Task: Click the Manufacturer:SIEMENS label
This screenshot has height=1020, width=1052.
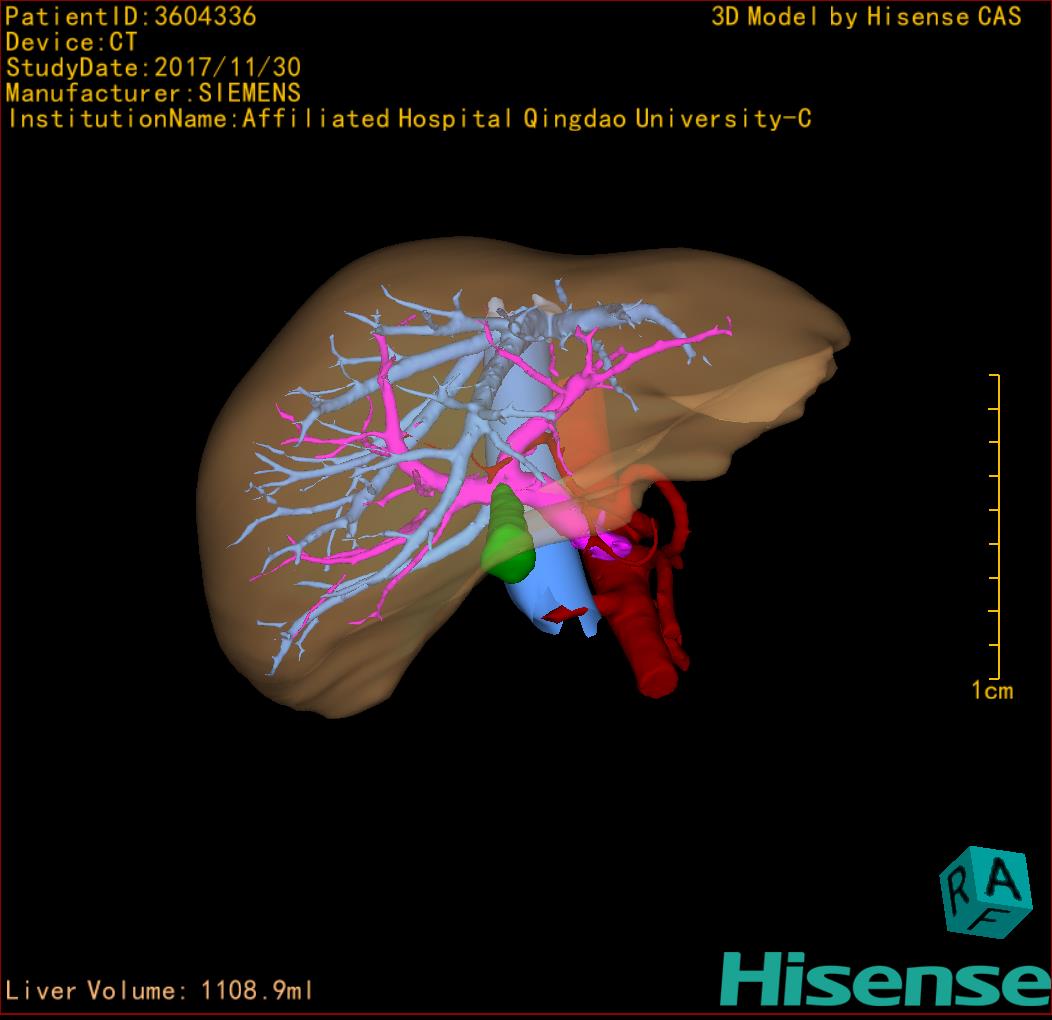Action: (x=153, y=94)
